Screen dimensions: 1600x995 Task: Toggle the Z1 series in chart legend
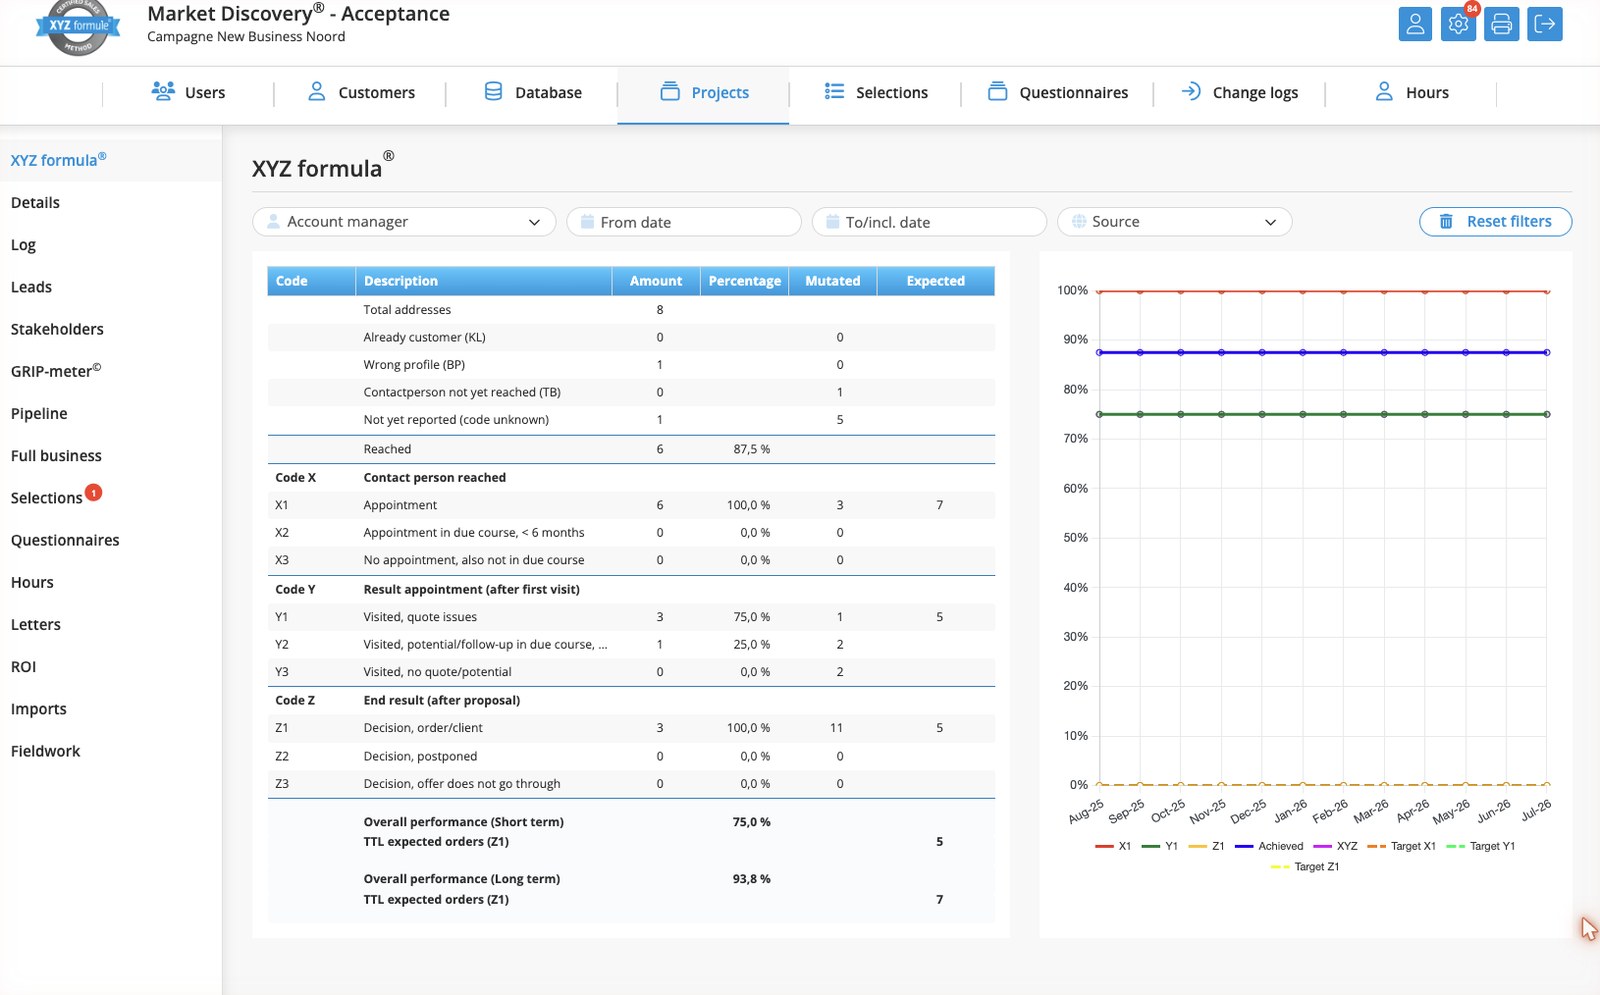(1207, 846)
